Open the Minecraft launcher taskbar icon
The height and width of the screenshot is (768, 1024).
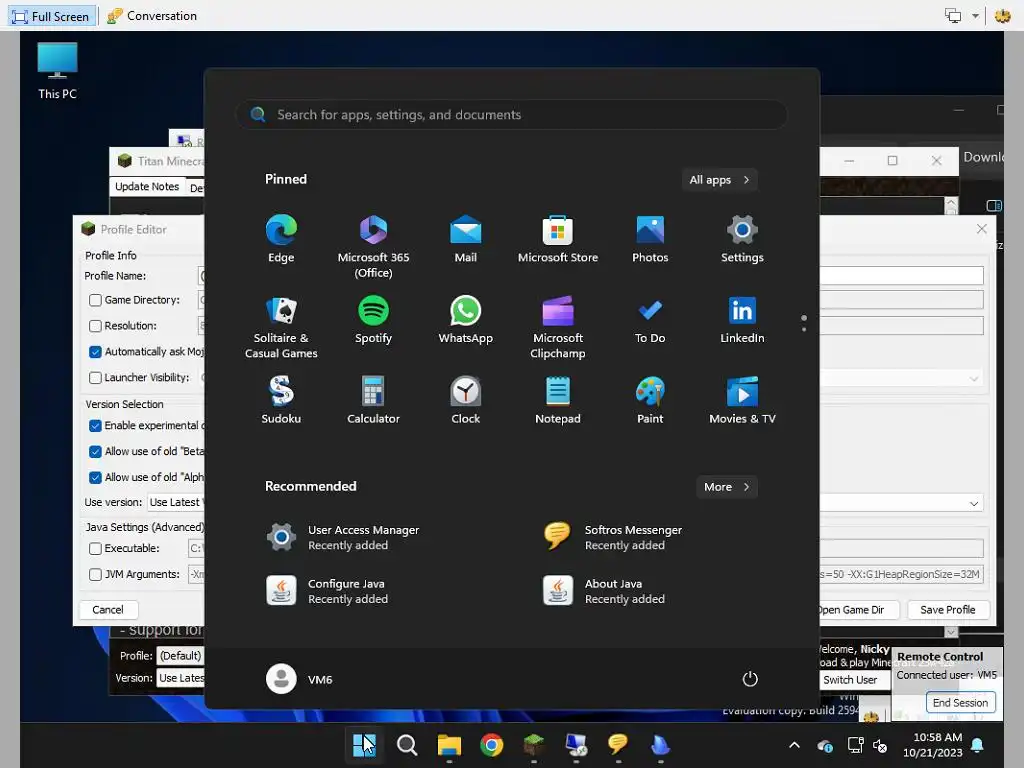point(534,744)
